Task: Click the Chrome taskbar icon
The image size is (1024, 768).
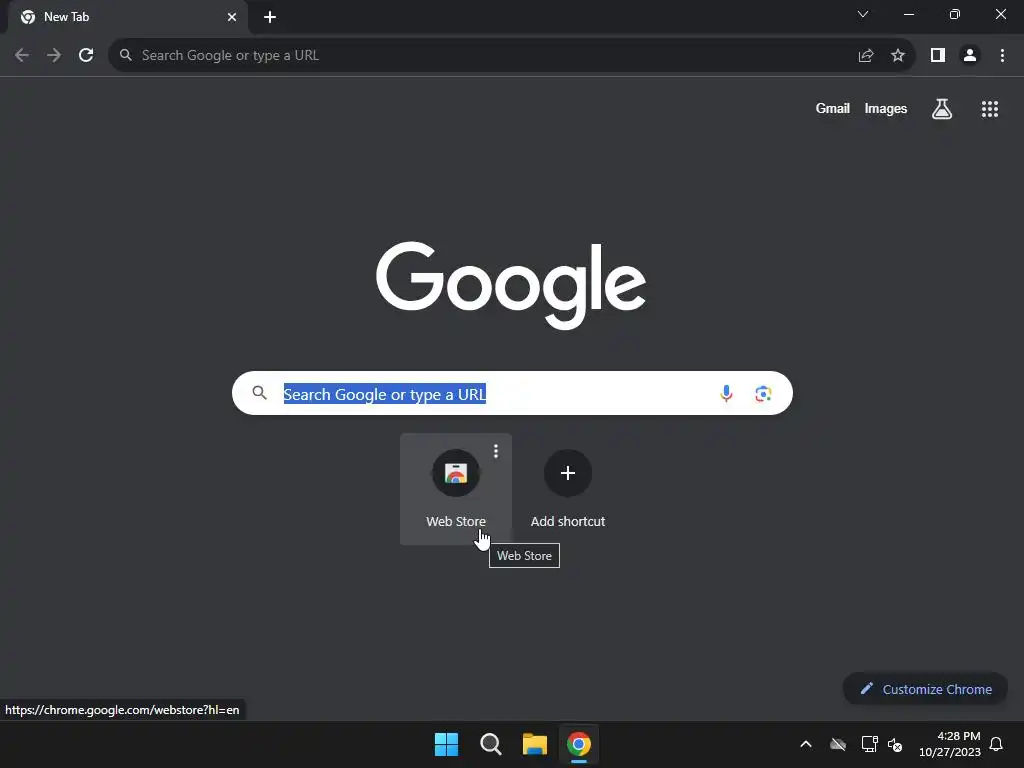Action: pyautogui.click(x=579, y=744)
